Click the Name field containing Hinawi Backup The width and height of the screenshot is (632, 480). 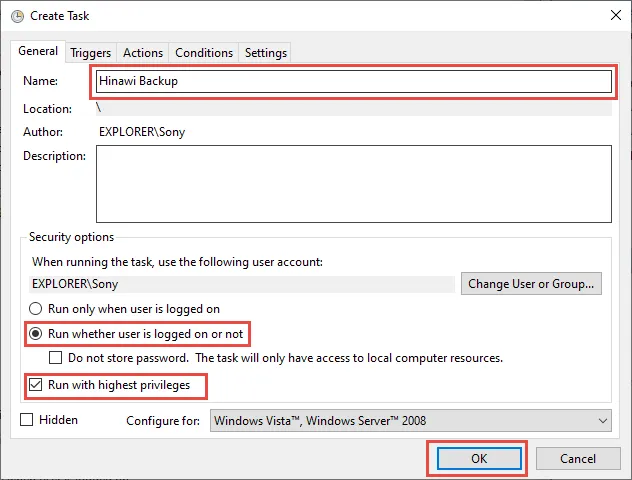coord(352,81)
